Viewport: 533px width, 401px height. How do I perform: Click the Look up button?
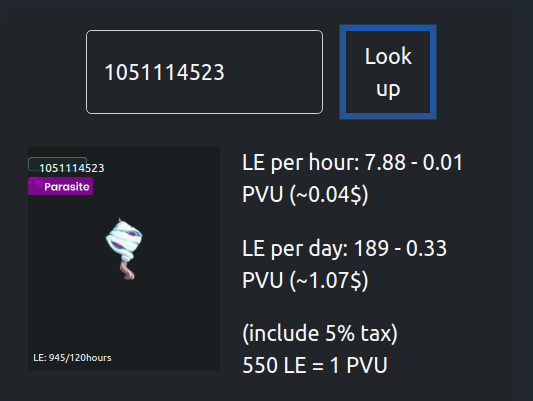388,72
